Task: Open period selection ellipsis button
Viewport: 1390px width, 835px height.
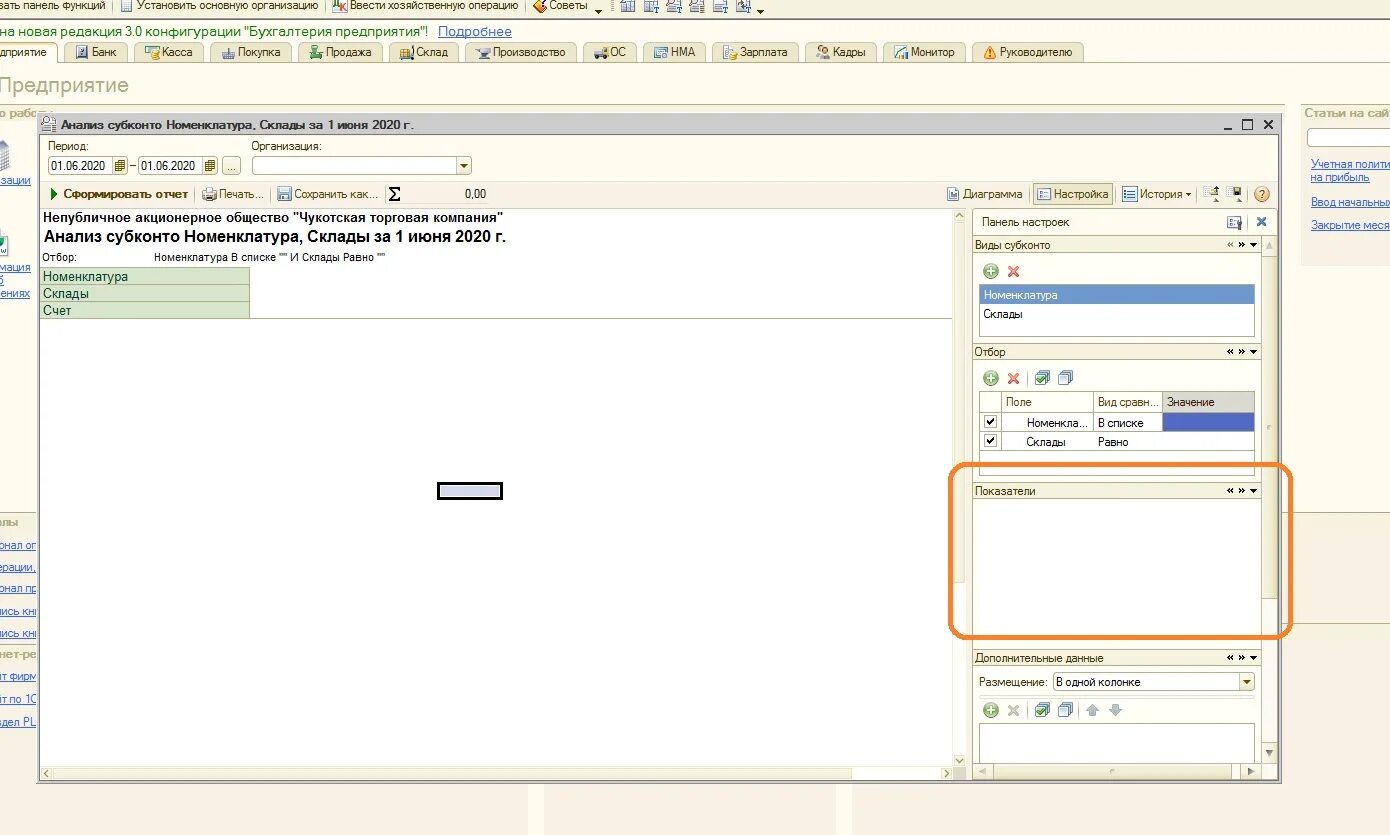Action: pos(232,166)
